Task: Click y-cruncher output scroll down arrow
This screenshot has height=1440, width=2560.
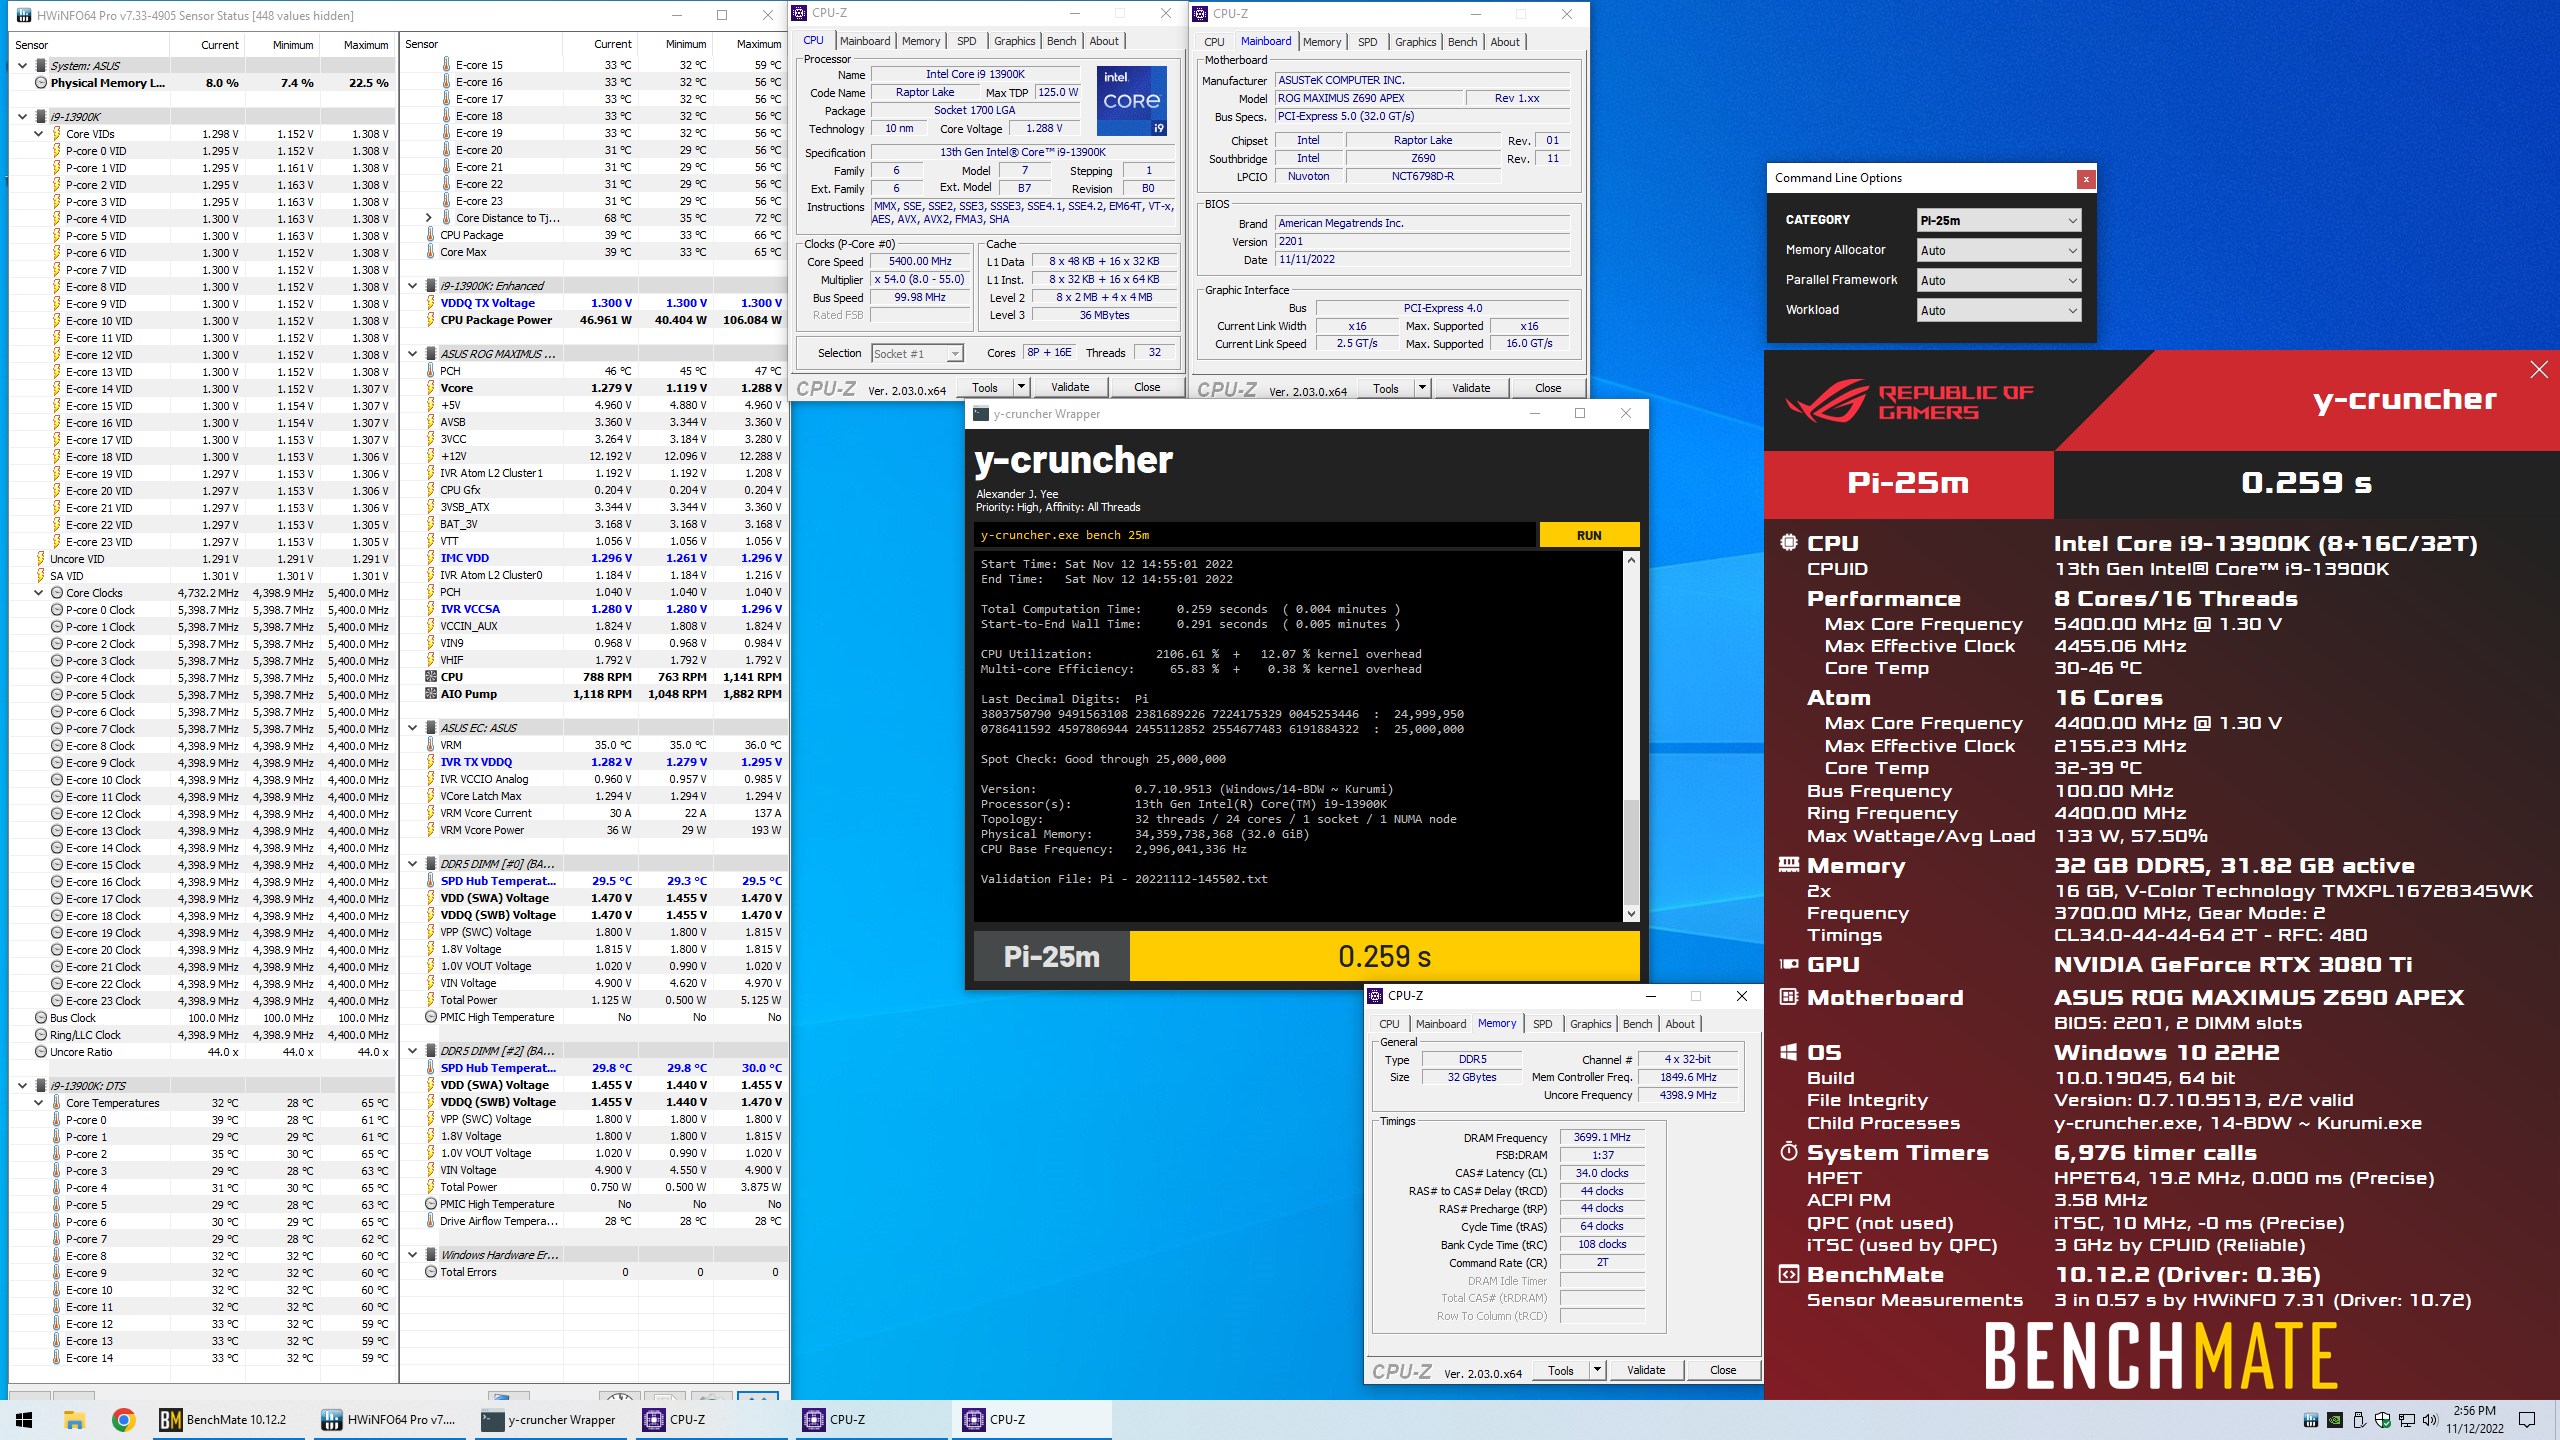Action: (x=1632, y=913)
